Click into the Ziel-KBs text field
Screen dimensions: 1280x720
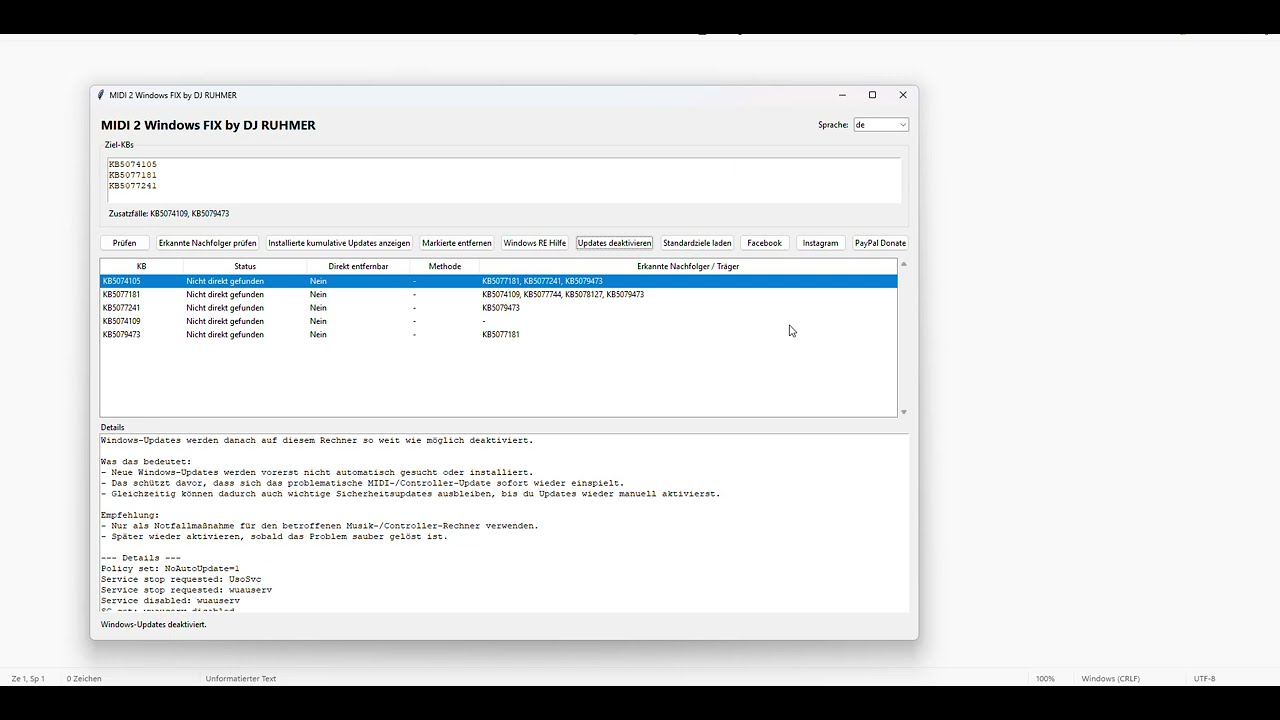click(504, 180)
